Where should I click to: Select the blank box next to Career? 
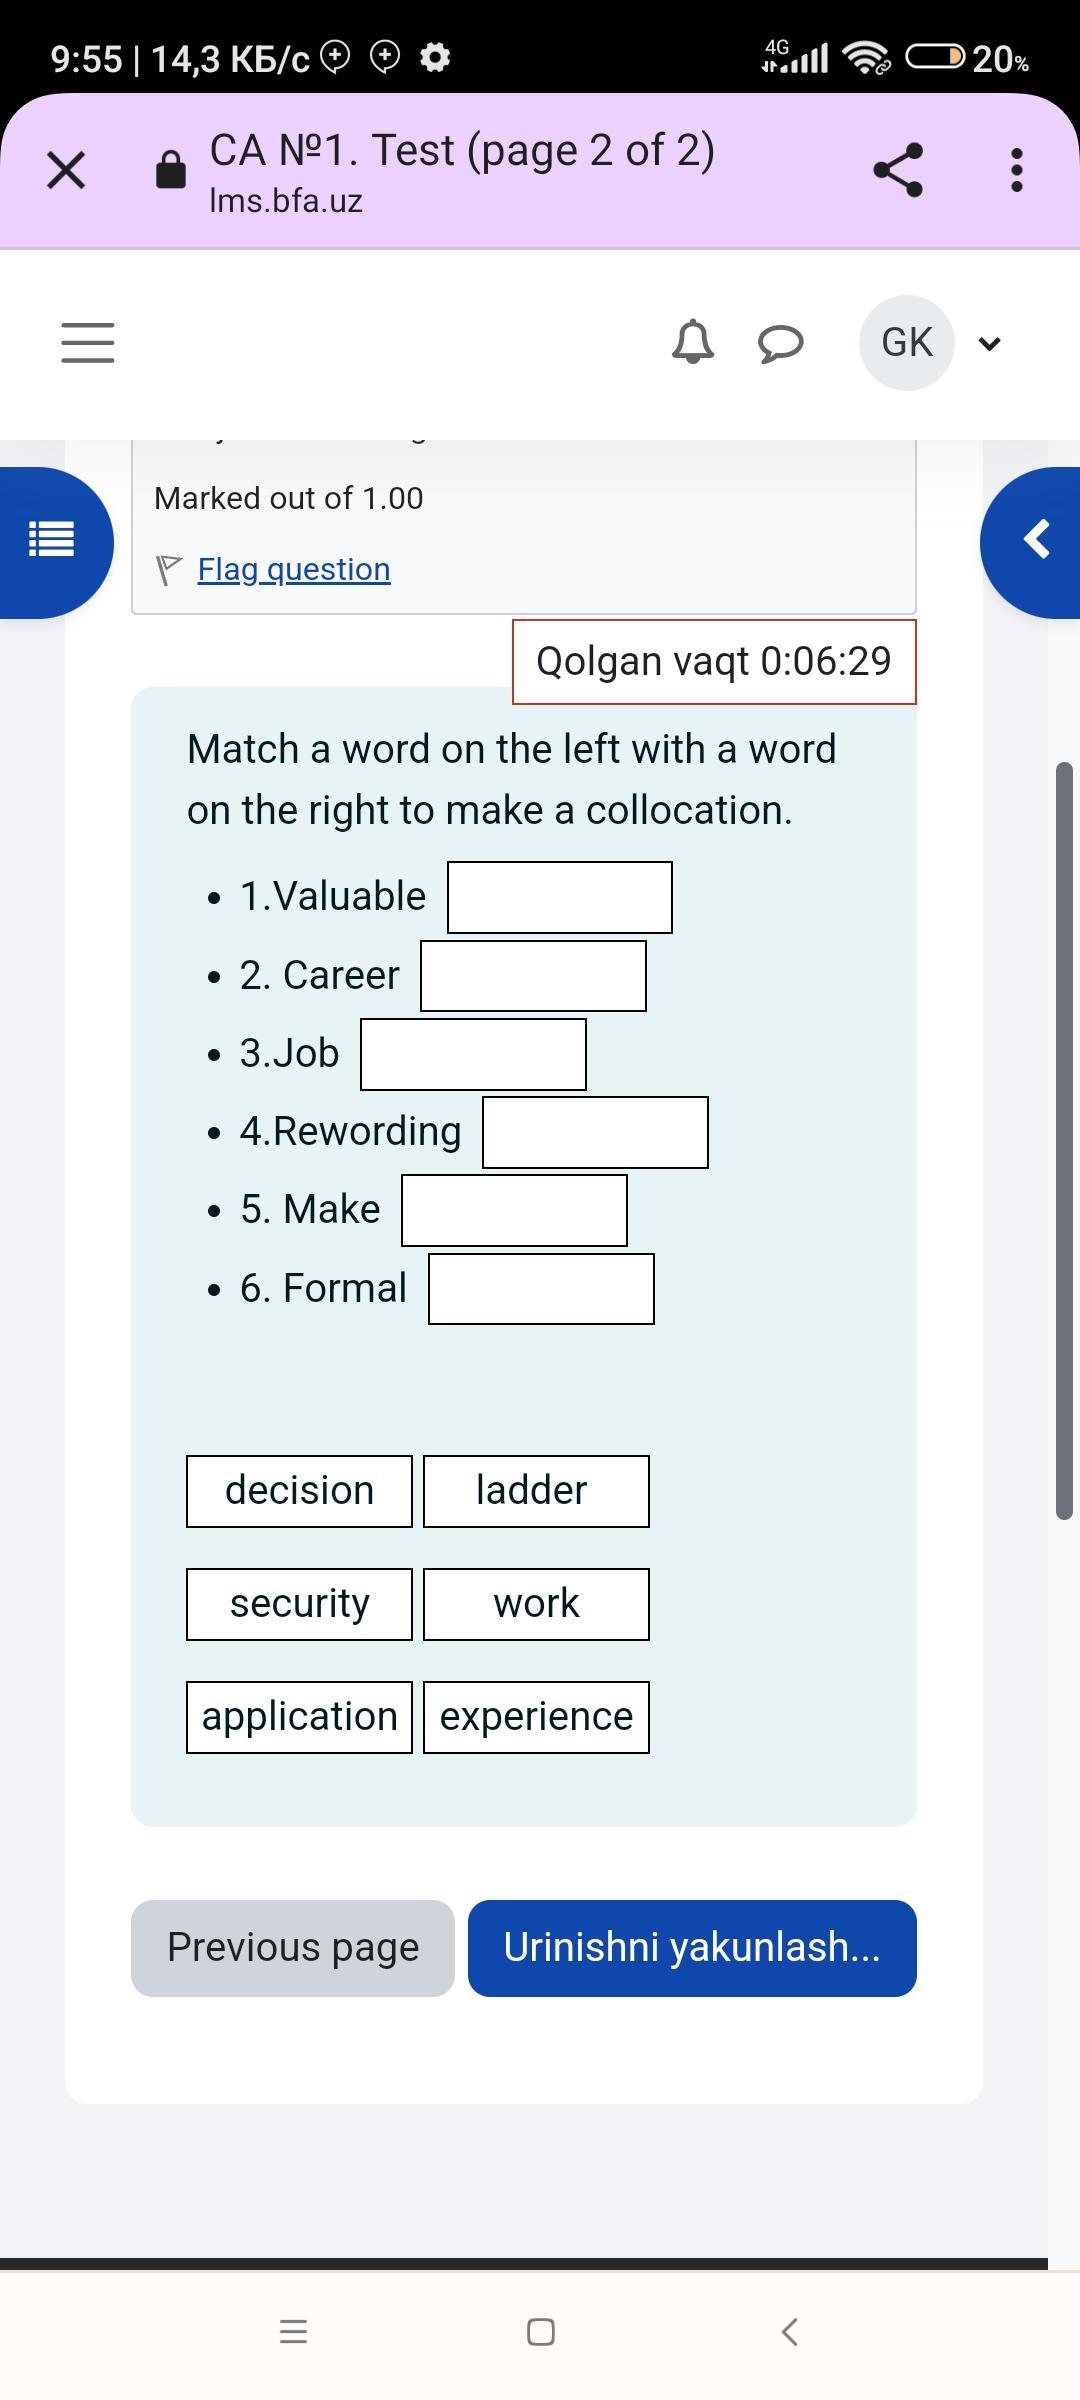pos(533,976)
